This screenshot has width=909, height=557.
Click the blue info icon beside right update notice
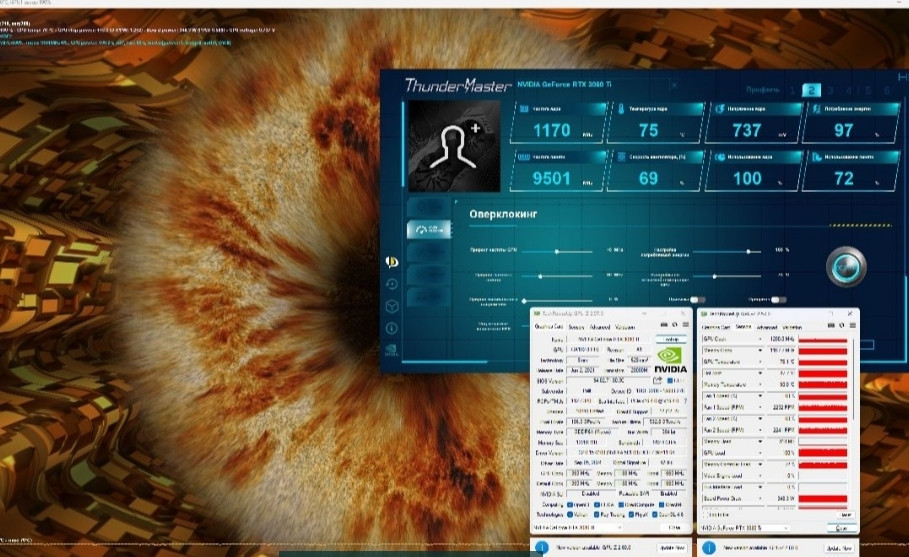[708, 548]
